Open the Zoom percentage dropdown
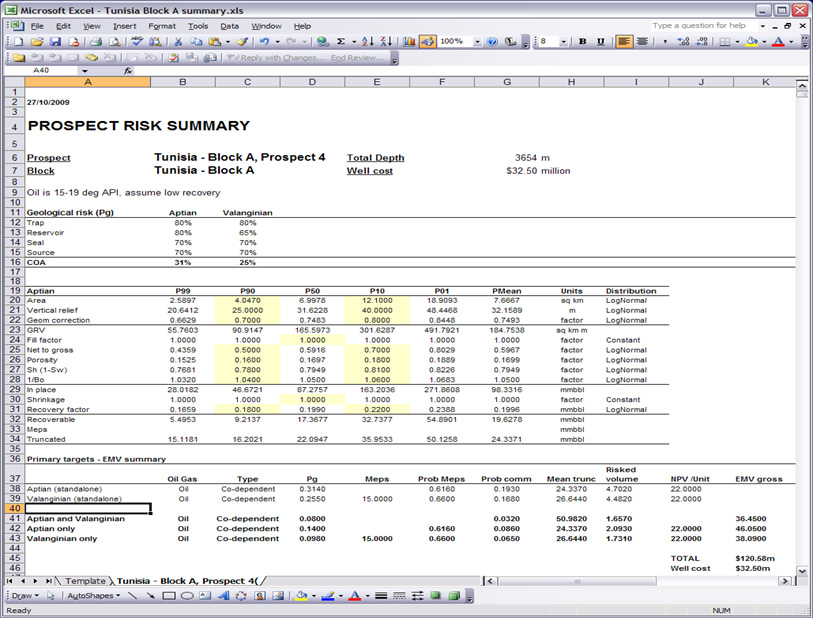The width and height of the screenshot is (814, 619). tap(477, 42)
